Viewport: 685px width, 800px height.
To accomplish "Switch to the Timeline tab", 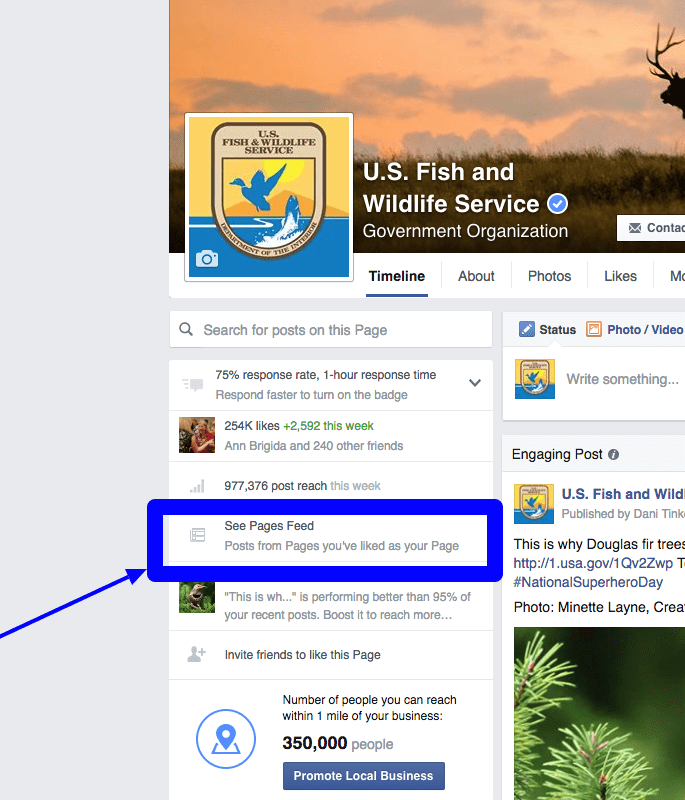I will [397, 276].
